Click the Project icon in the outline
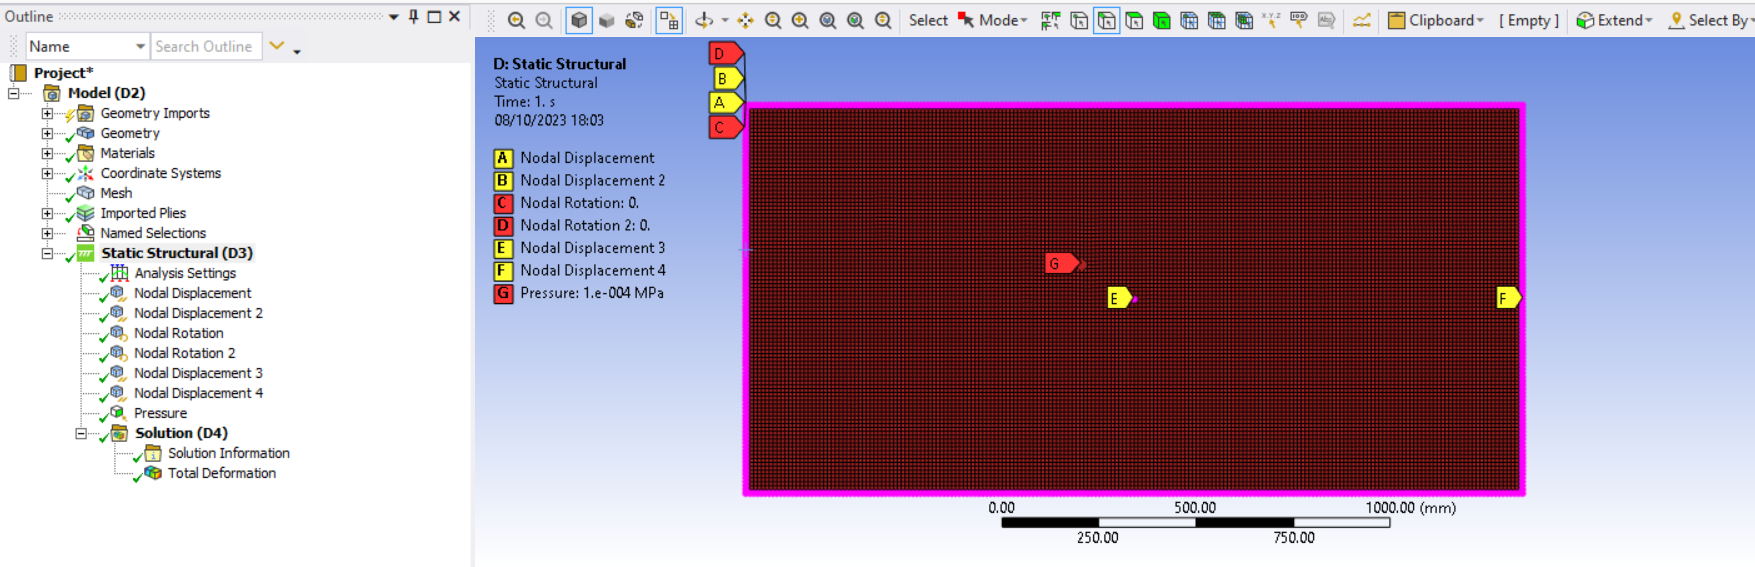 pos(18,73)
